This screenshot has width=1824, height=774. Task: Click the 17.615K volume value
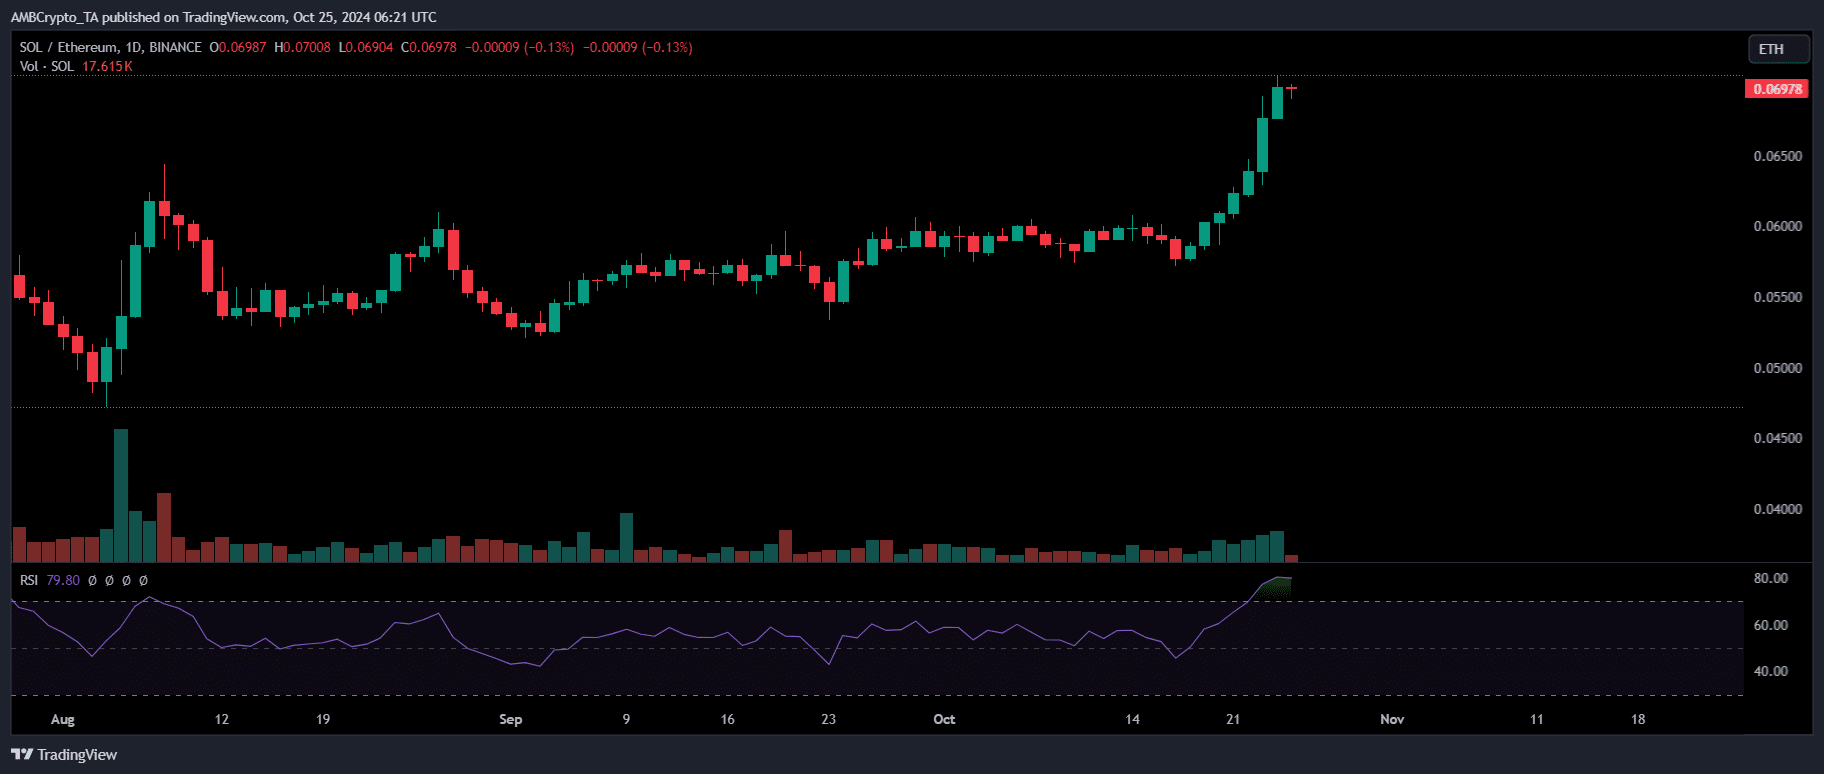click(107, 66)
